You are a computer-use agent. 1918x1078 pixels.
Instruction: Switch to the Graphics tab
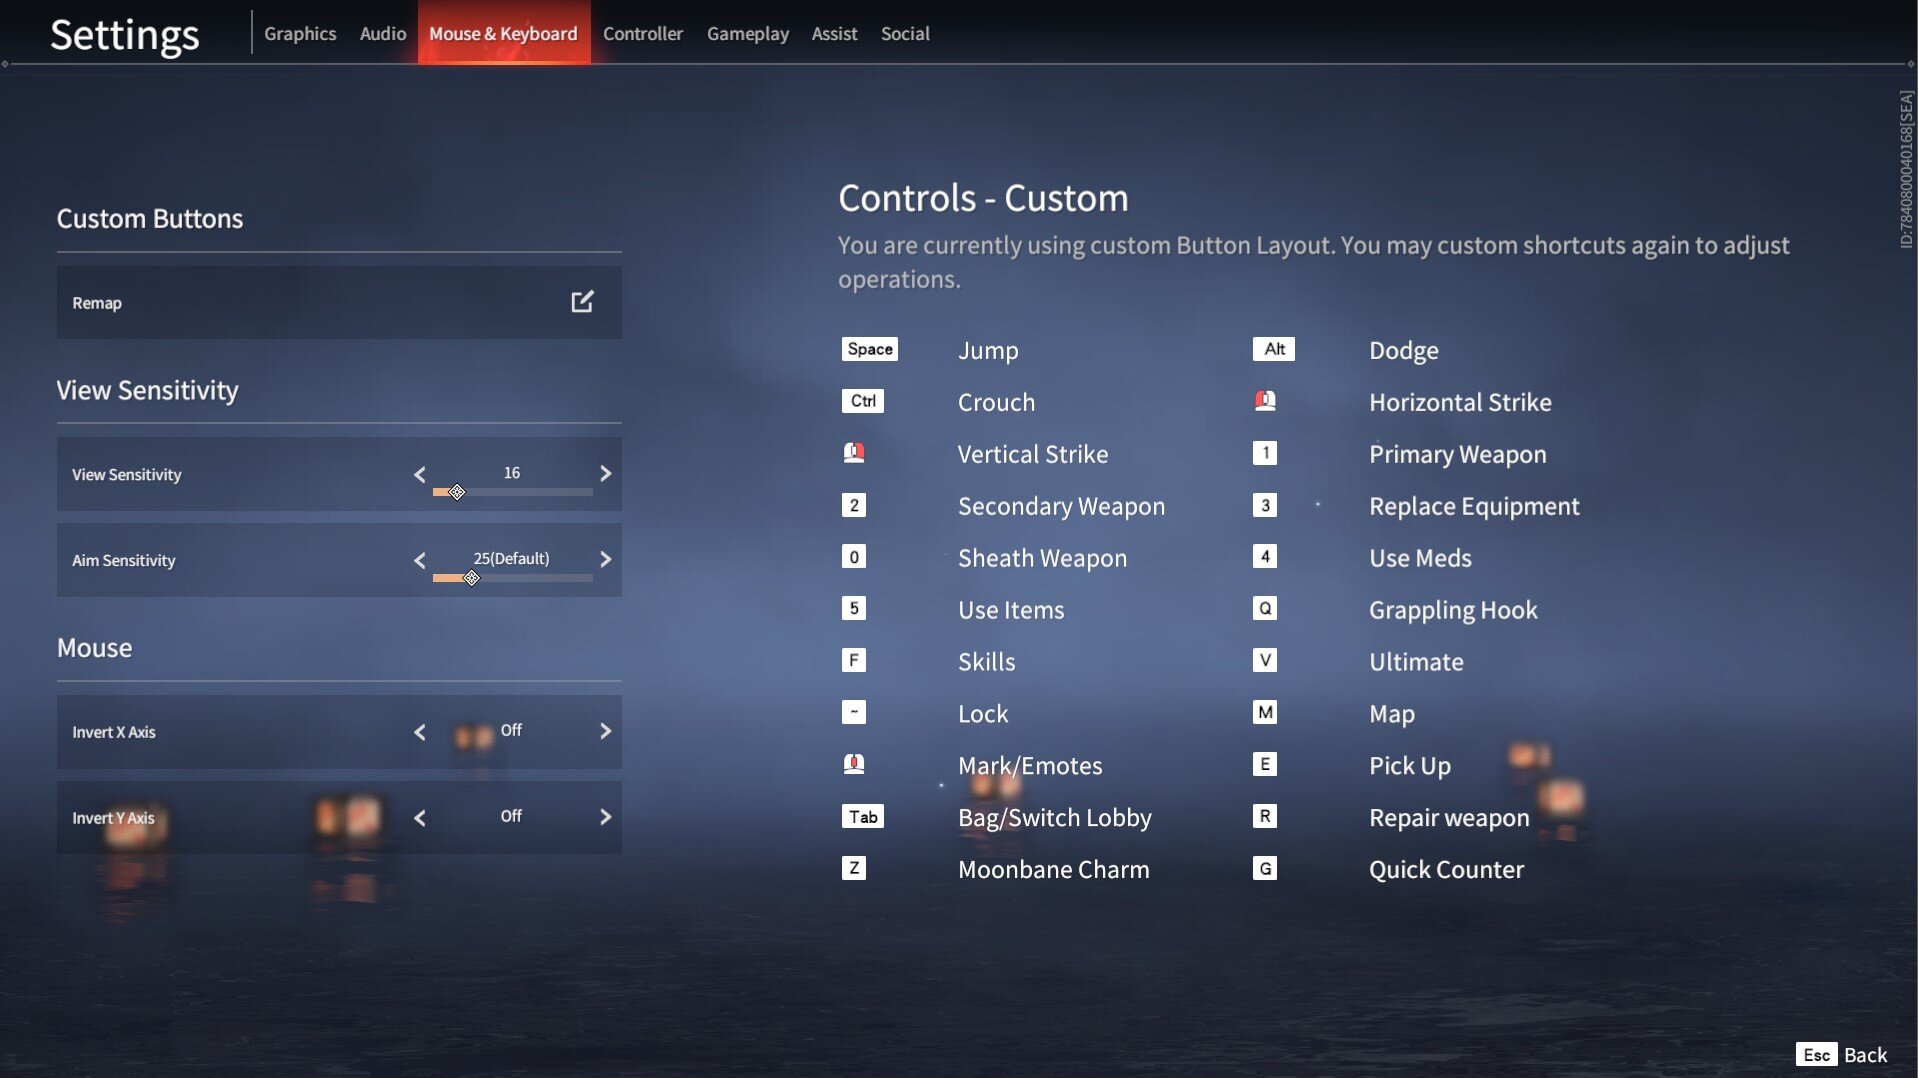pos(300,34)
